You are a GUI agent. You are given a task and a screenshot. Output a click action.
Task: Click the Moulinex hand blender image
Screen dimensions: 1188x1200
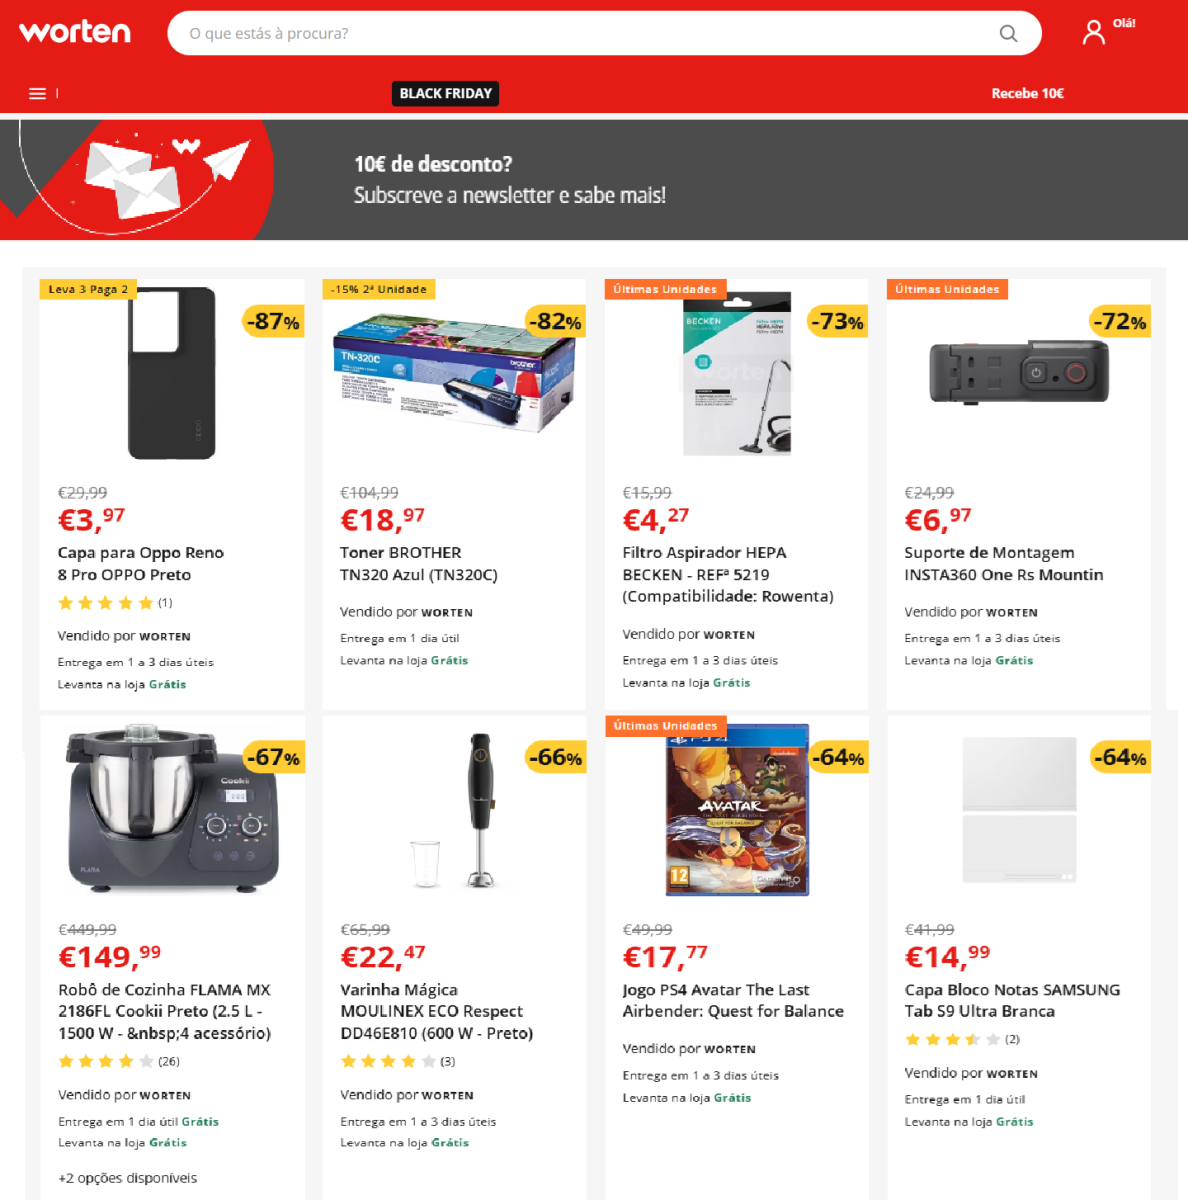454,811
